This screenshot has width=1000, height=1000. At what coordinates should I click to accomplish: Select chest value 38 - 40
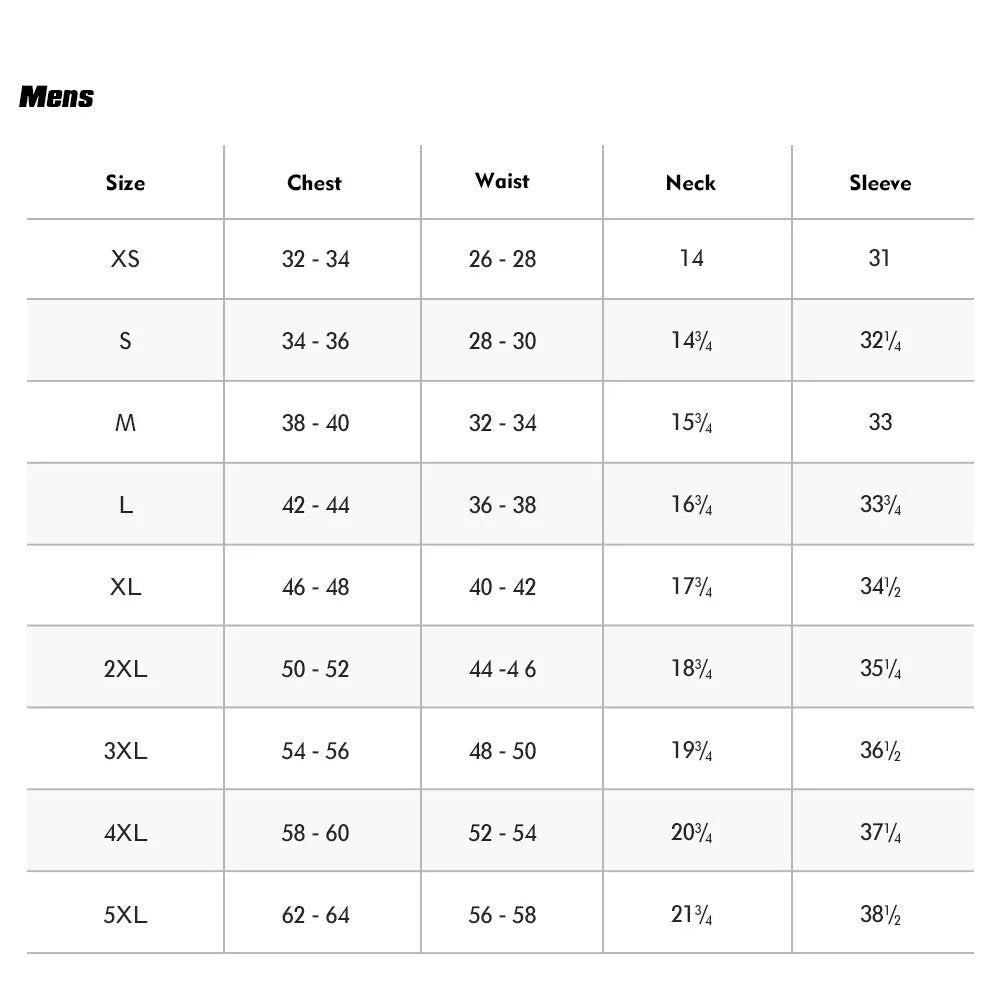point(316,423)
